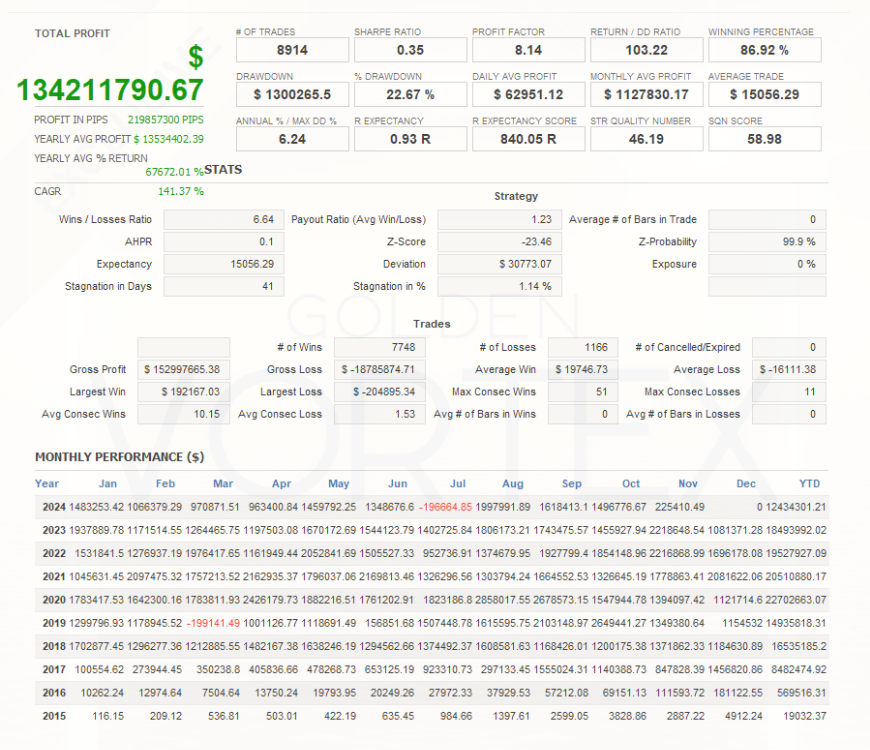870x750 pixels.
Task: Click the SQN Score value 58.98
Action: coord(764,140)
